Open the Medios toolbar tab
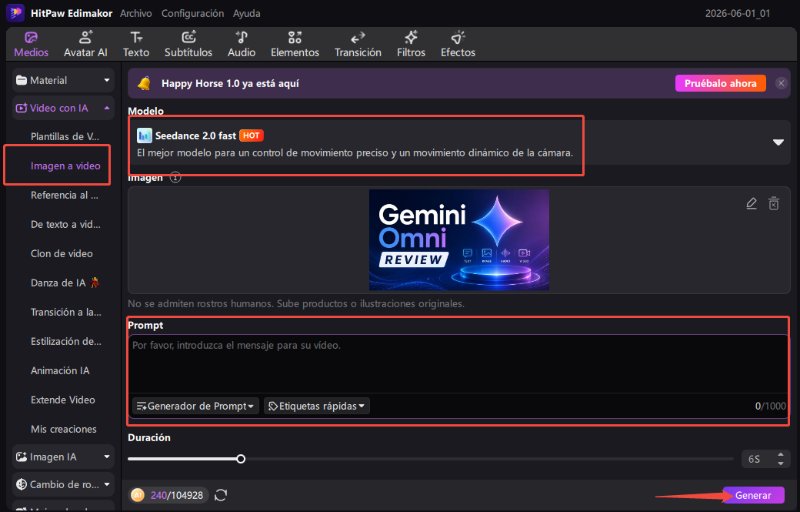Screen dimensions: 800x512 (31, 44)
